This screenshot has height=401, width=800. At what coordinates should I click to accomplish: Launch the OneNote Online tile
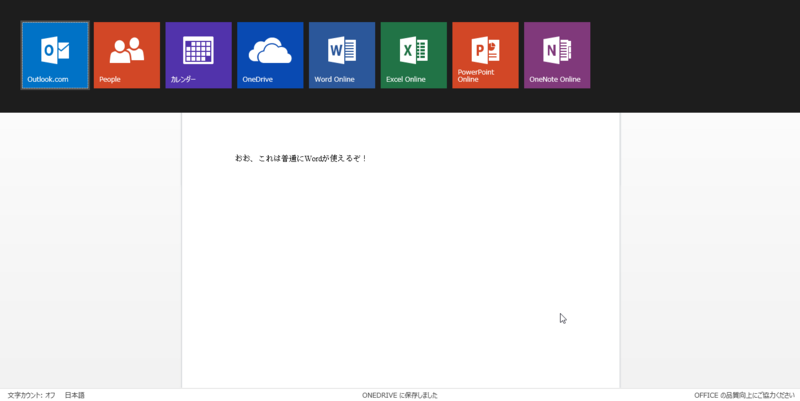point(557,55)
